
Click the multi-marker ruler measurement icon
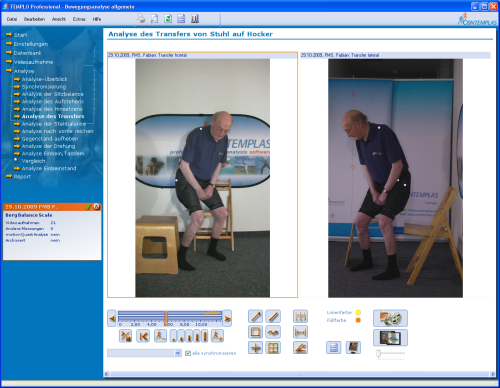[300, 316]
